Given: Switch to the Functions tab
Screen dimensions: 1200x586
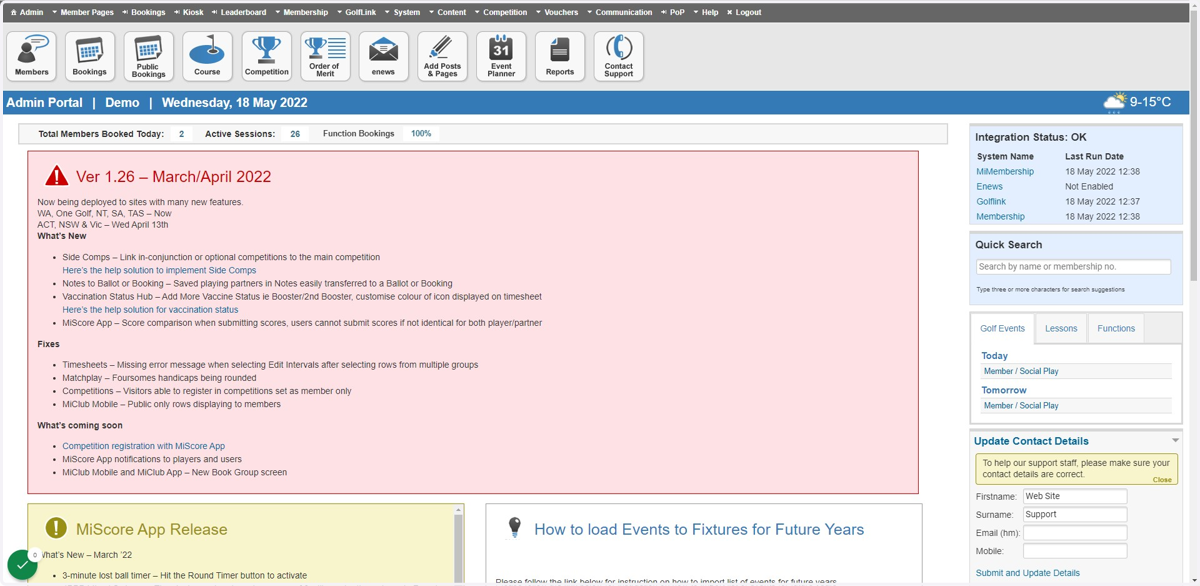Looking at the screenshot, I should tap(1116, 328).
